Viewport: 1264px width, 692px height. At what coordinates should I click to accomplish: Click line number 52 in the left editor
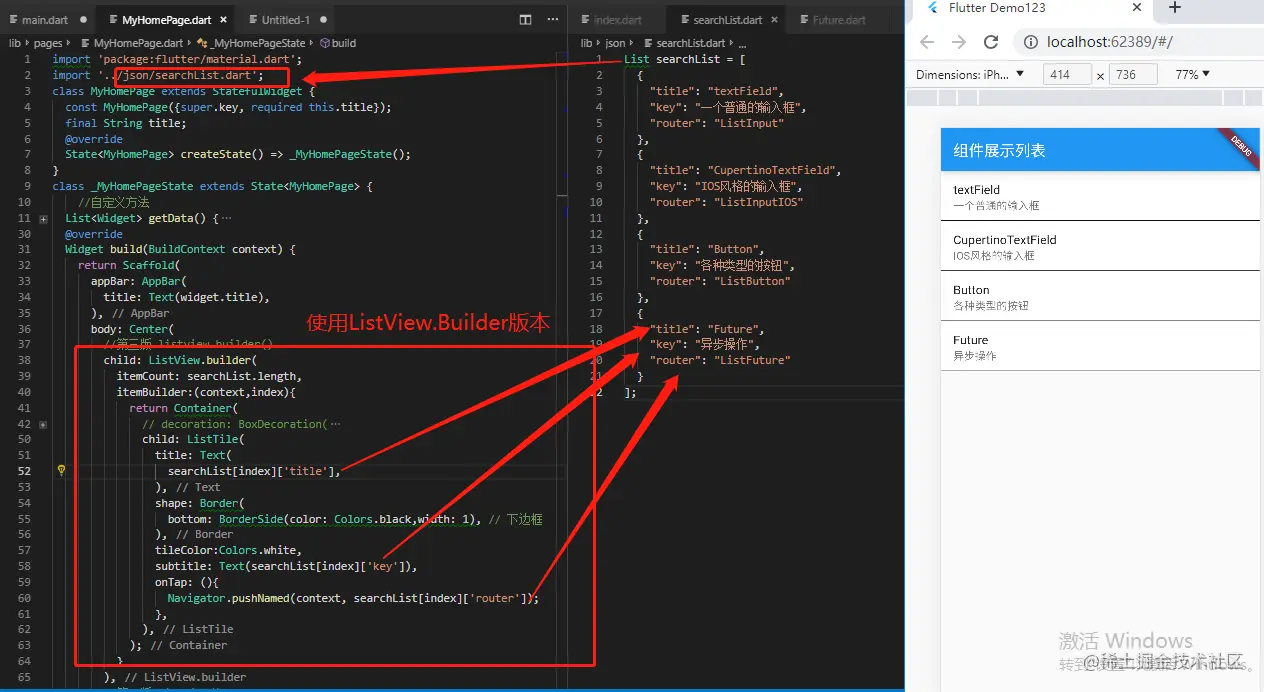tap(24, 471)
